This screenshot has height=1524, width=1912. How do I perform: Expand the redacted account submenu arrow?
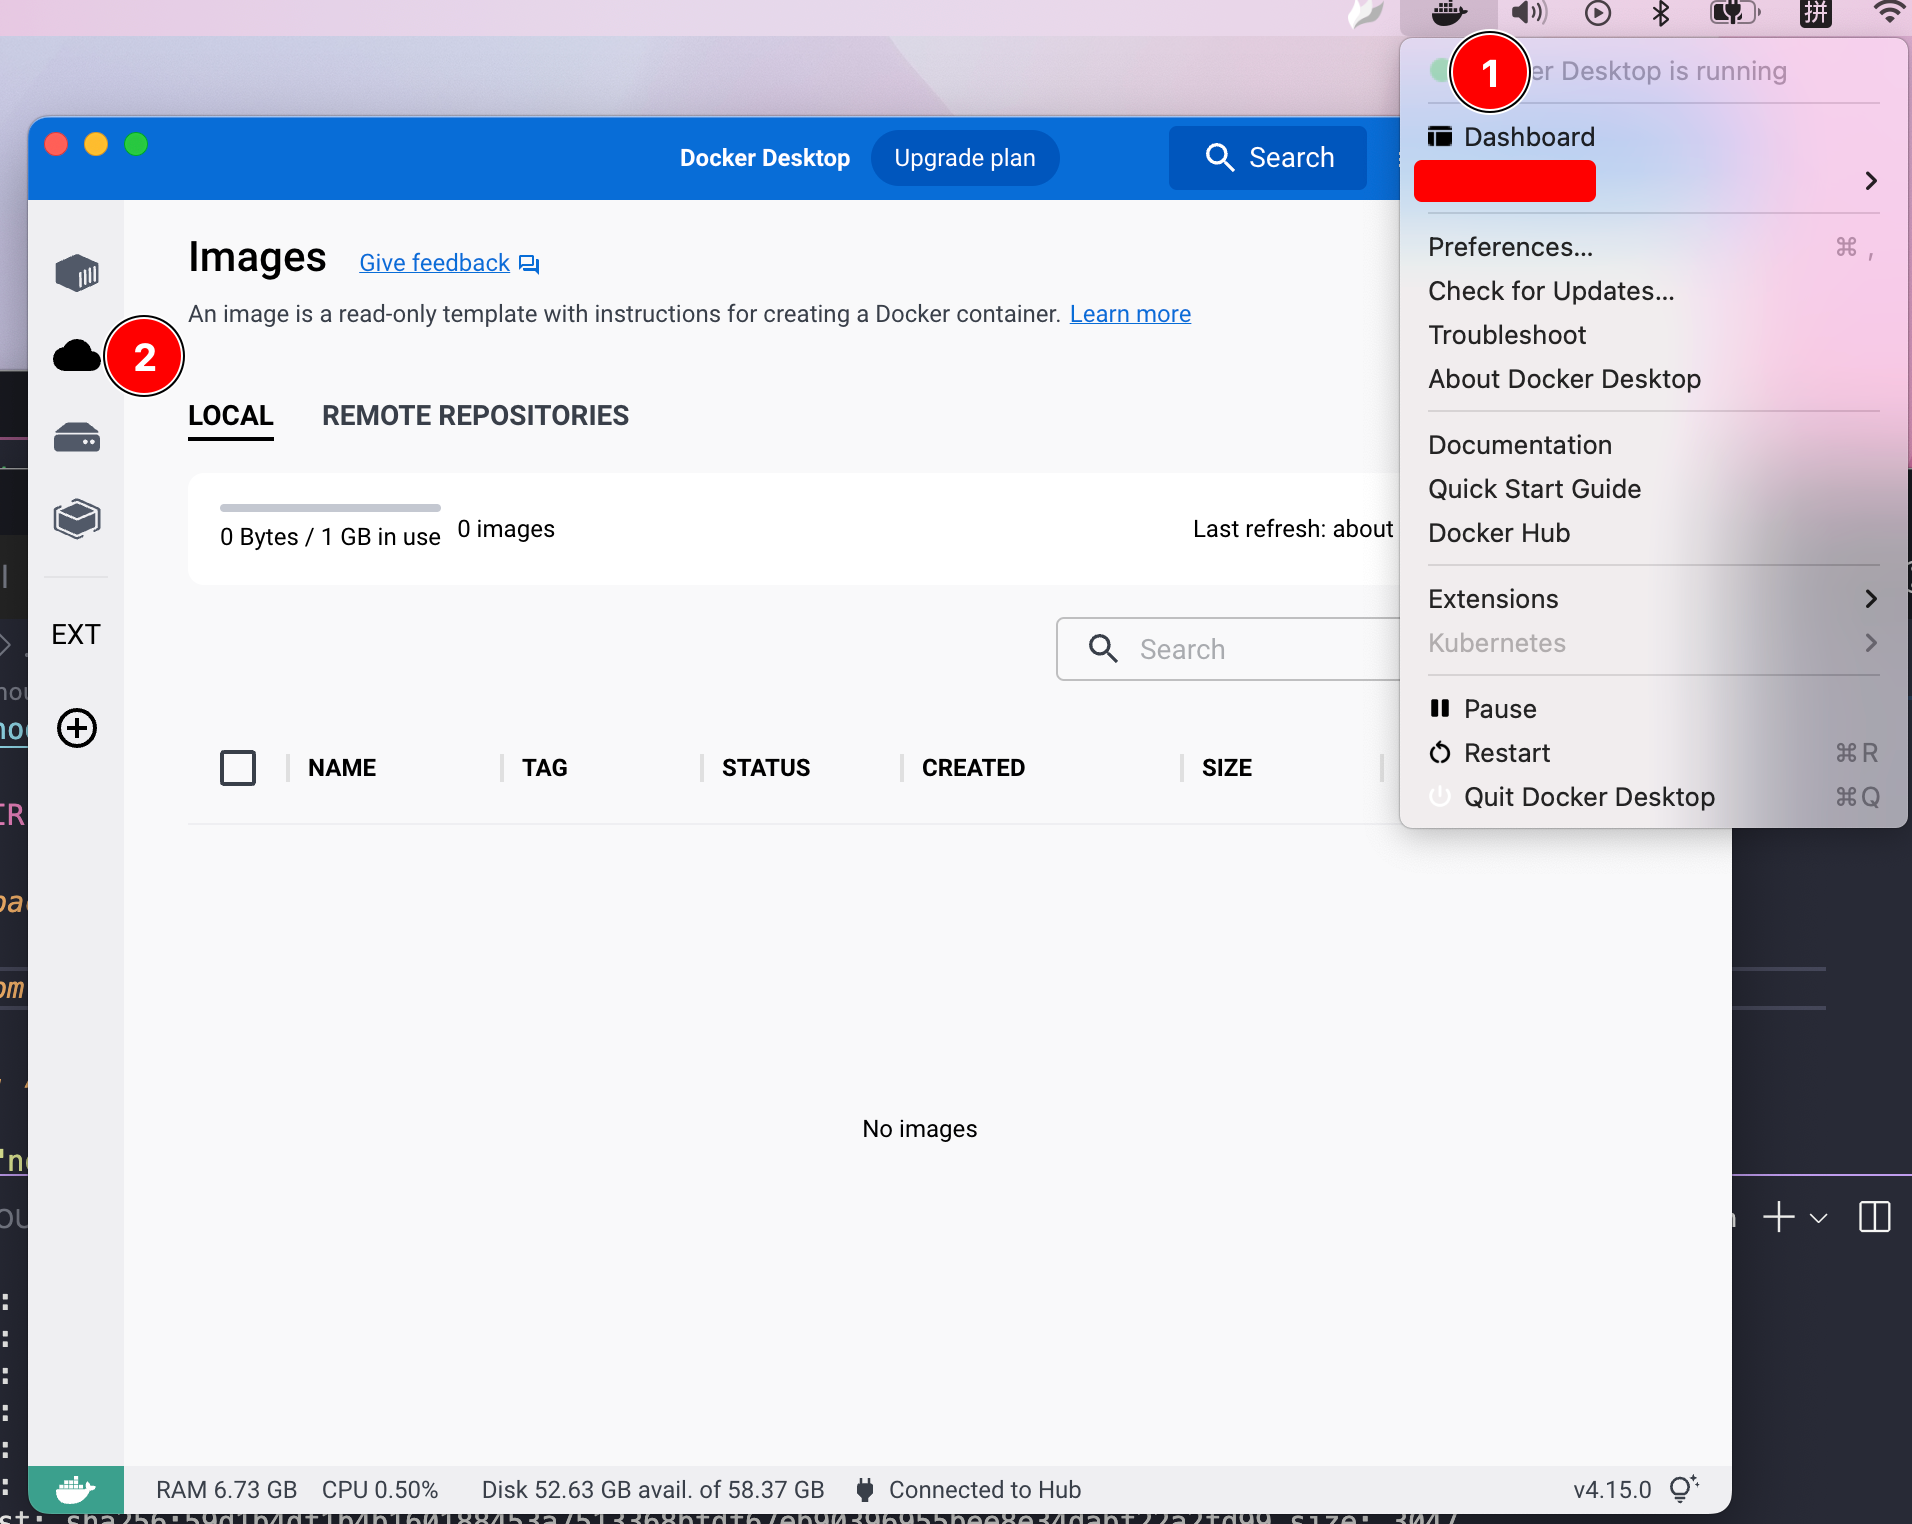coord(1870,181)
